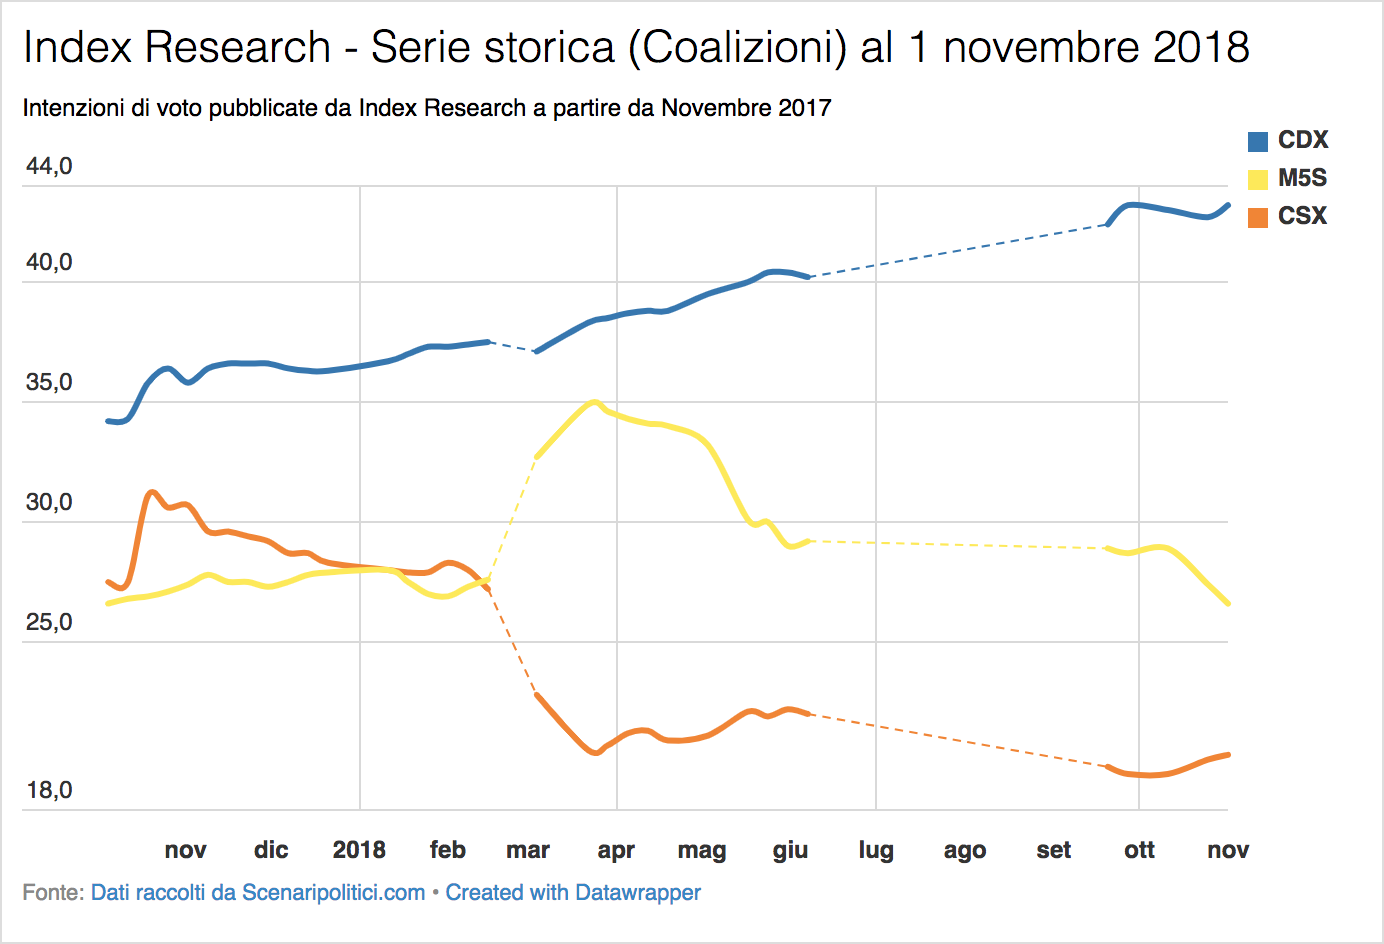1384x944 pixels.
Task: Open the Dati raccolti da Scenaripolitici.com link
Action: pos(258,892)
